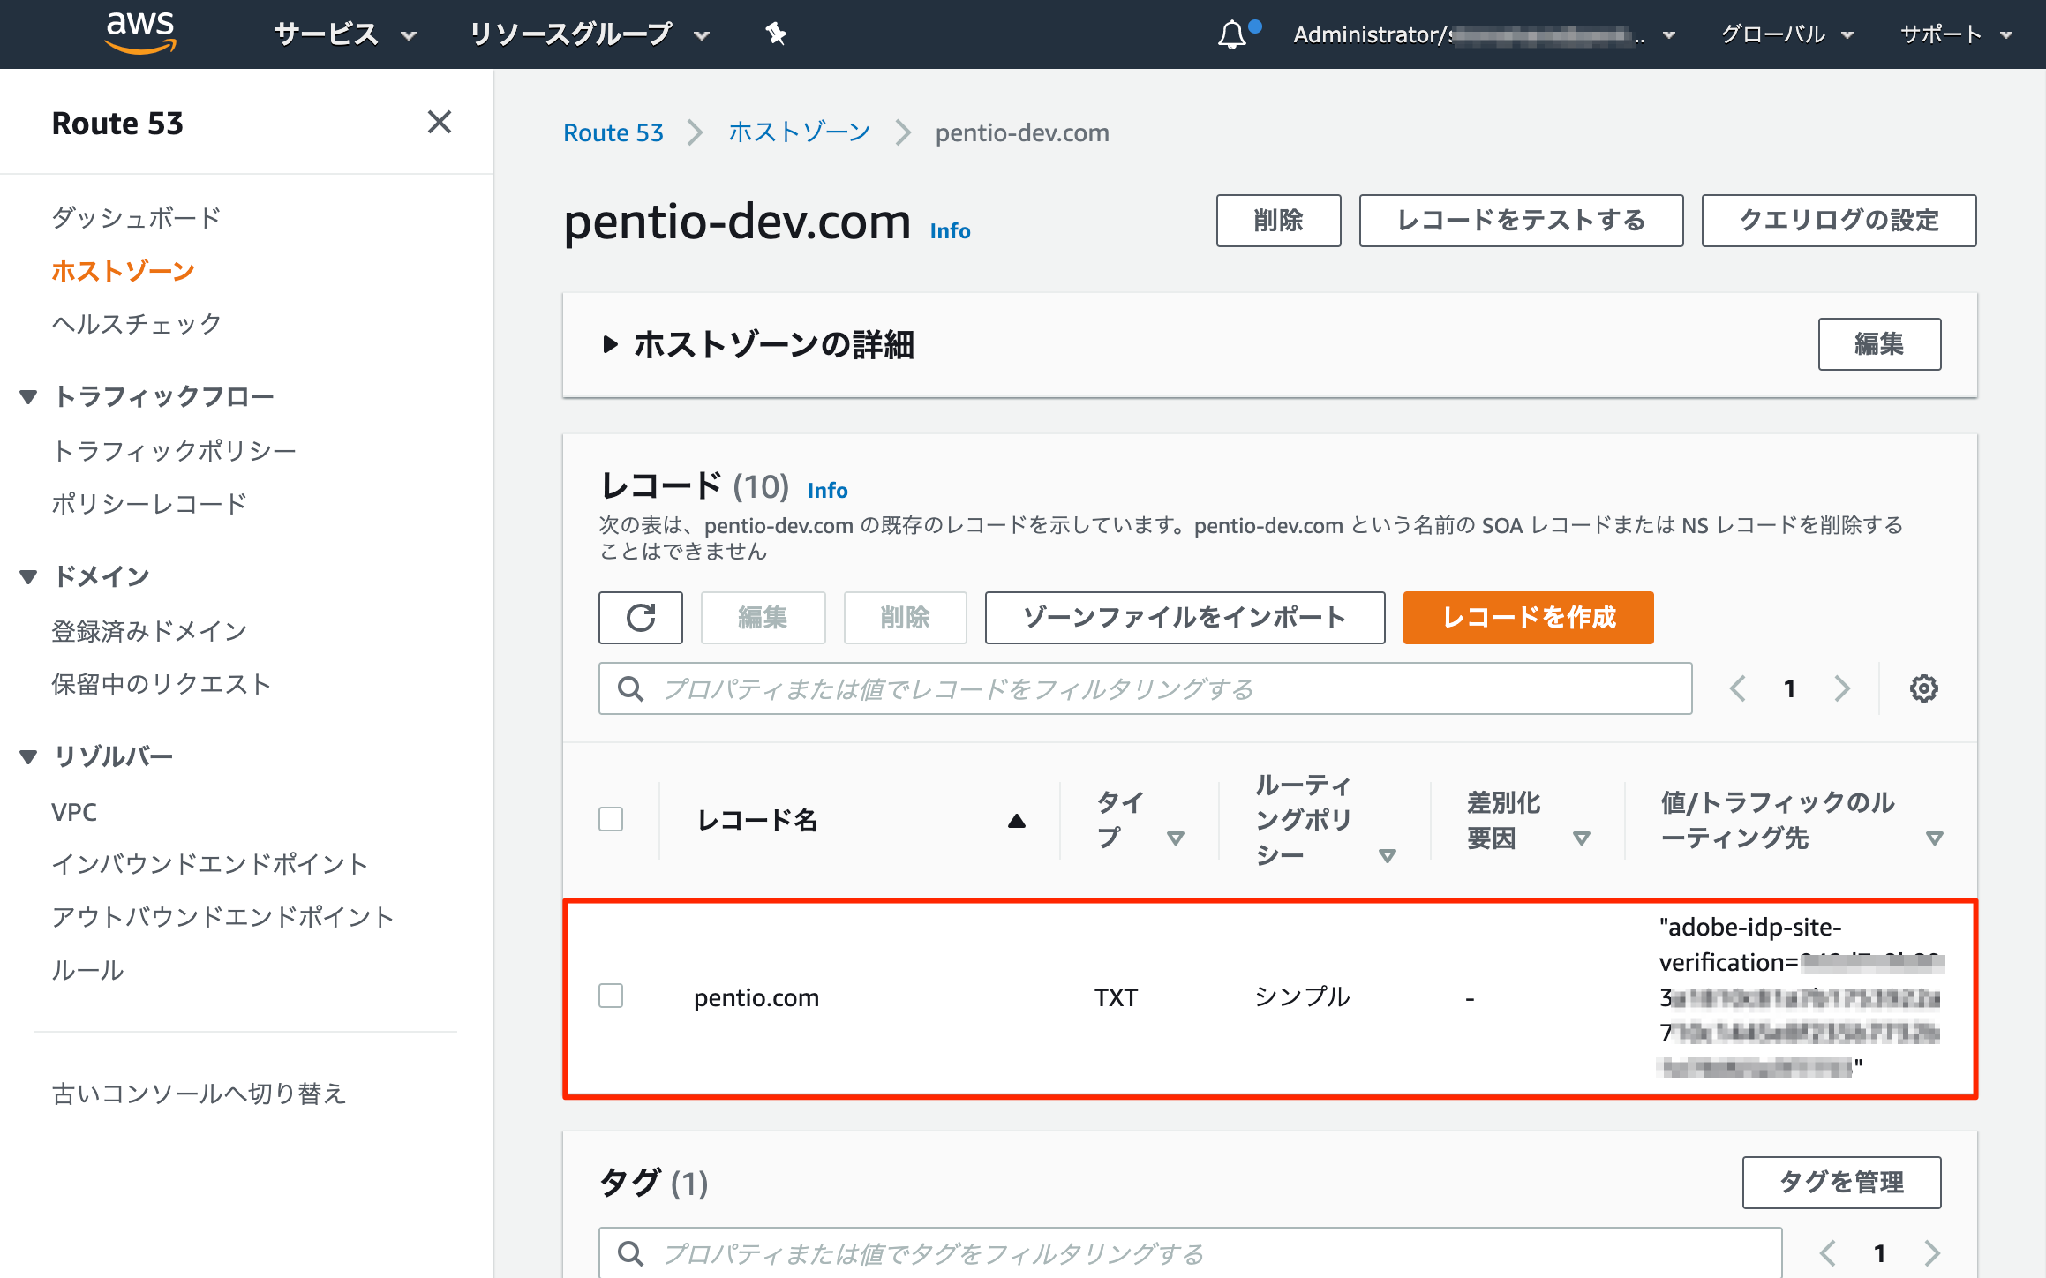This screenshot has height=1278, width=2046.
Task: Collapse the トラフィックフロー sidebar group
Action: point(28,397)
